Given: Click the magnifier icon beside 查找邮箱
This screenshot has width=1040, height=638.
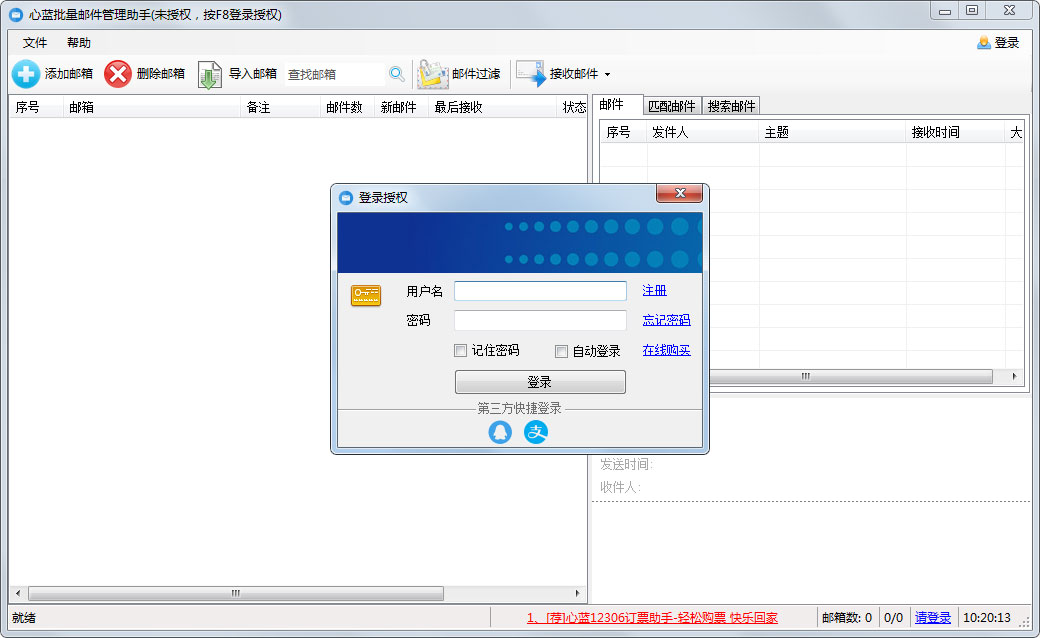Looking at the screenshot, I should coord(397,73).
